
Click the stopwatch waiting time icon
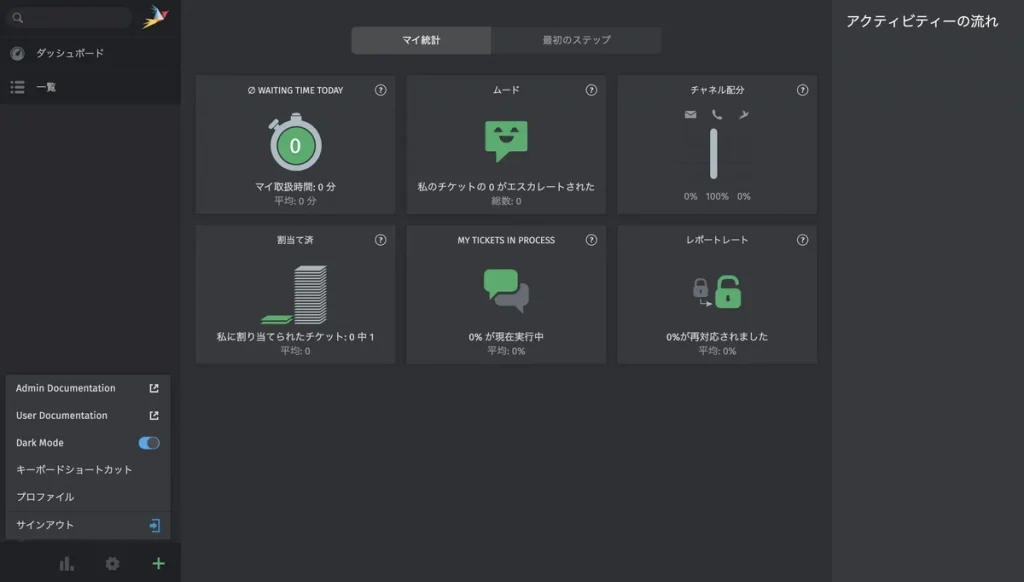[x=295, y=142]
